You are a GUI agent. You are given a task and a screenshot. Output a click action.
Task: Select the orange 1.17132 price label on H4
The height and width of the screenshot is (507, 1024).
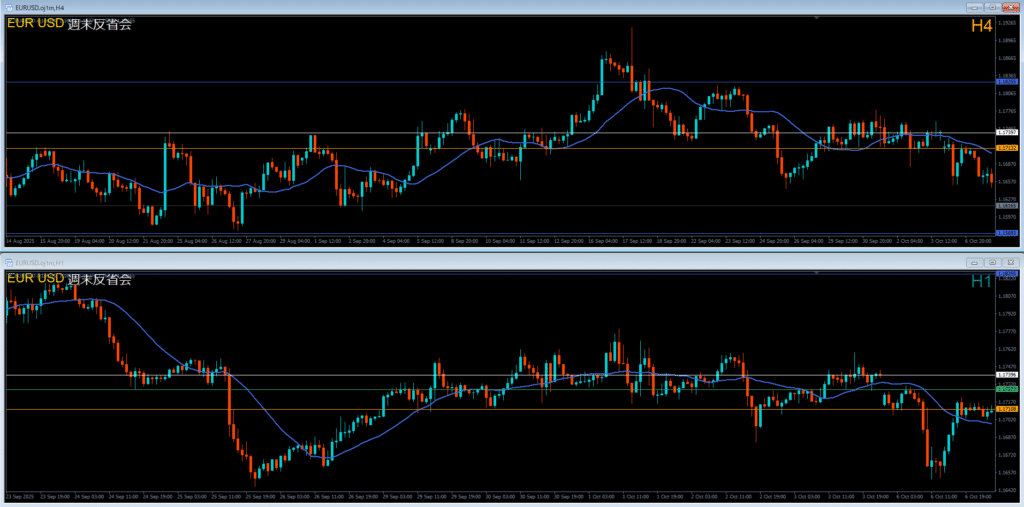pos(1007,148)
